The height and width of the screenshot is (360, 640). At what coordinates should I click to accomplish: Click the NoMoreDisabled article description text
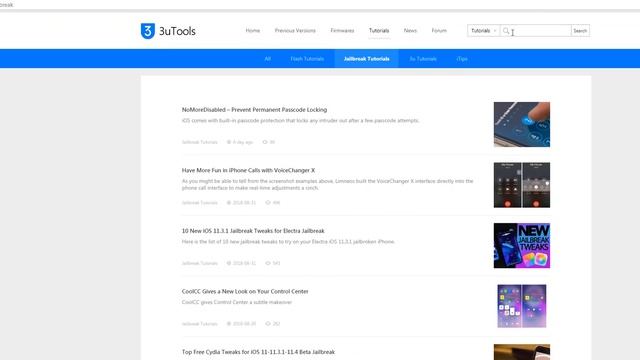(x=300, y=120)
